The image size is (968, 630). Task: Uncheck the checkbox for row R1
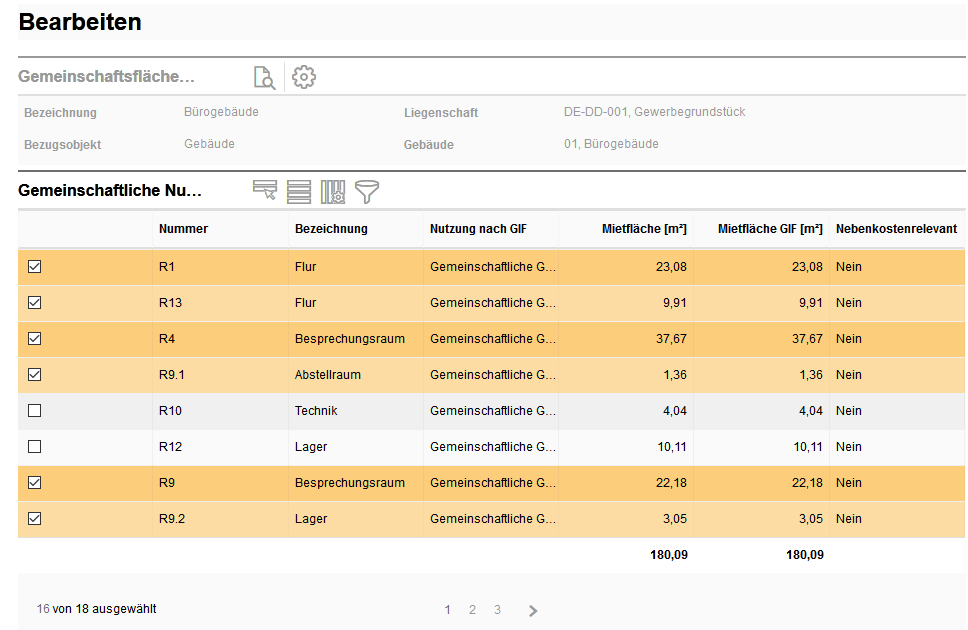[35, 267]
